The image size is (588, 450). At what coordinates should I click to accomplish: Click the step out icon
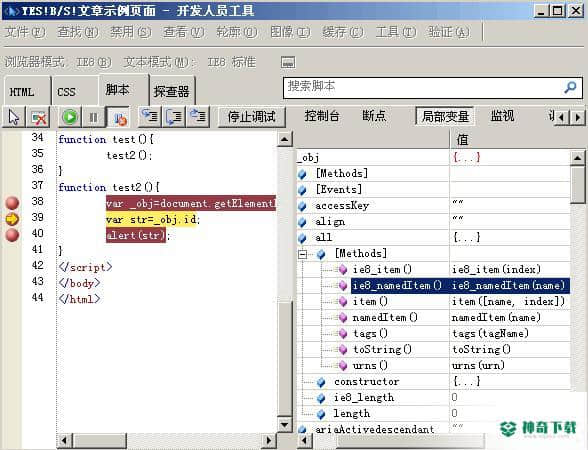click(198, 117)
